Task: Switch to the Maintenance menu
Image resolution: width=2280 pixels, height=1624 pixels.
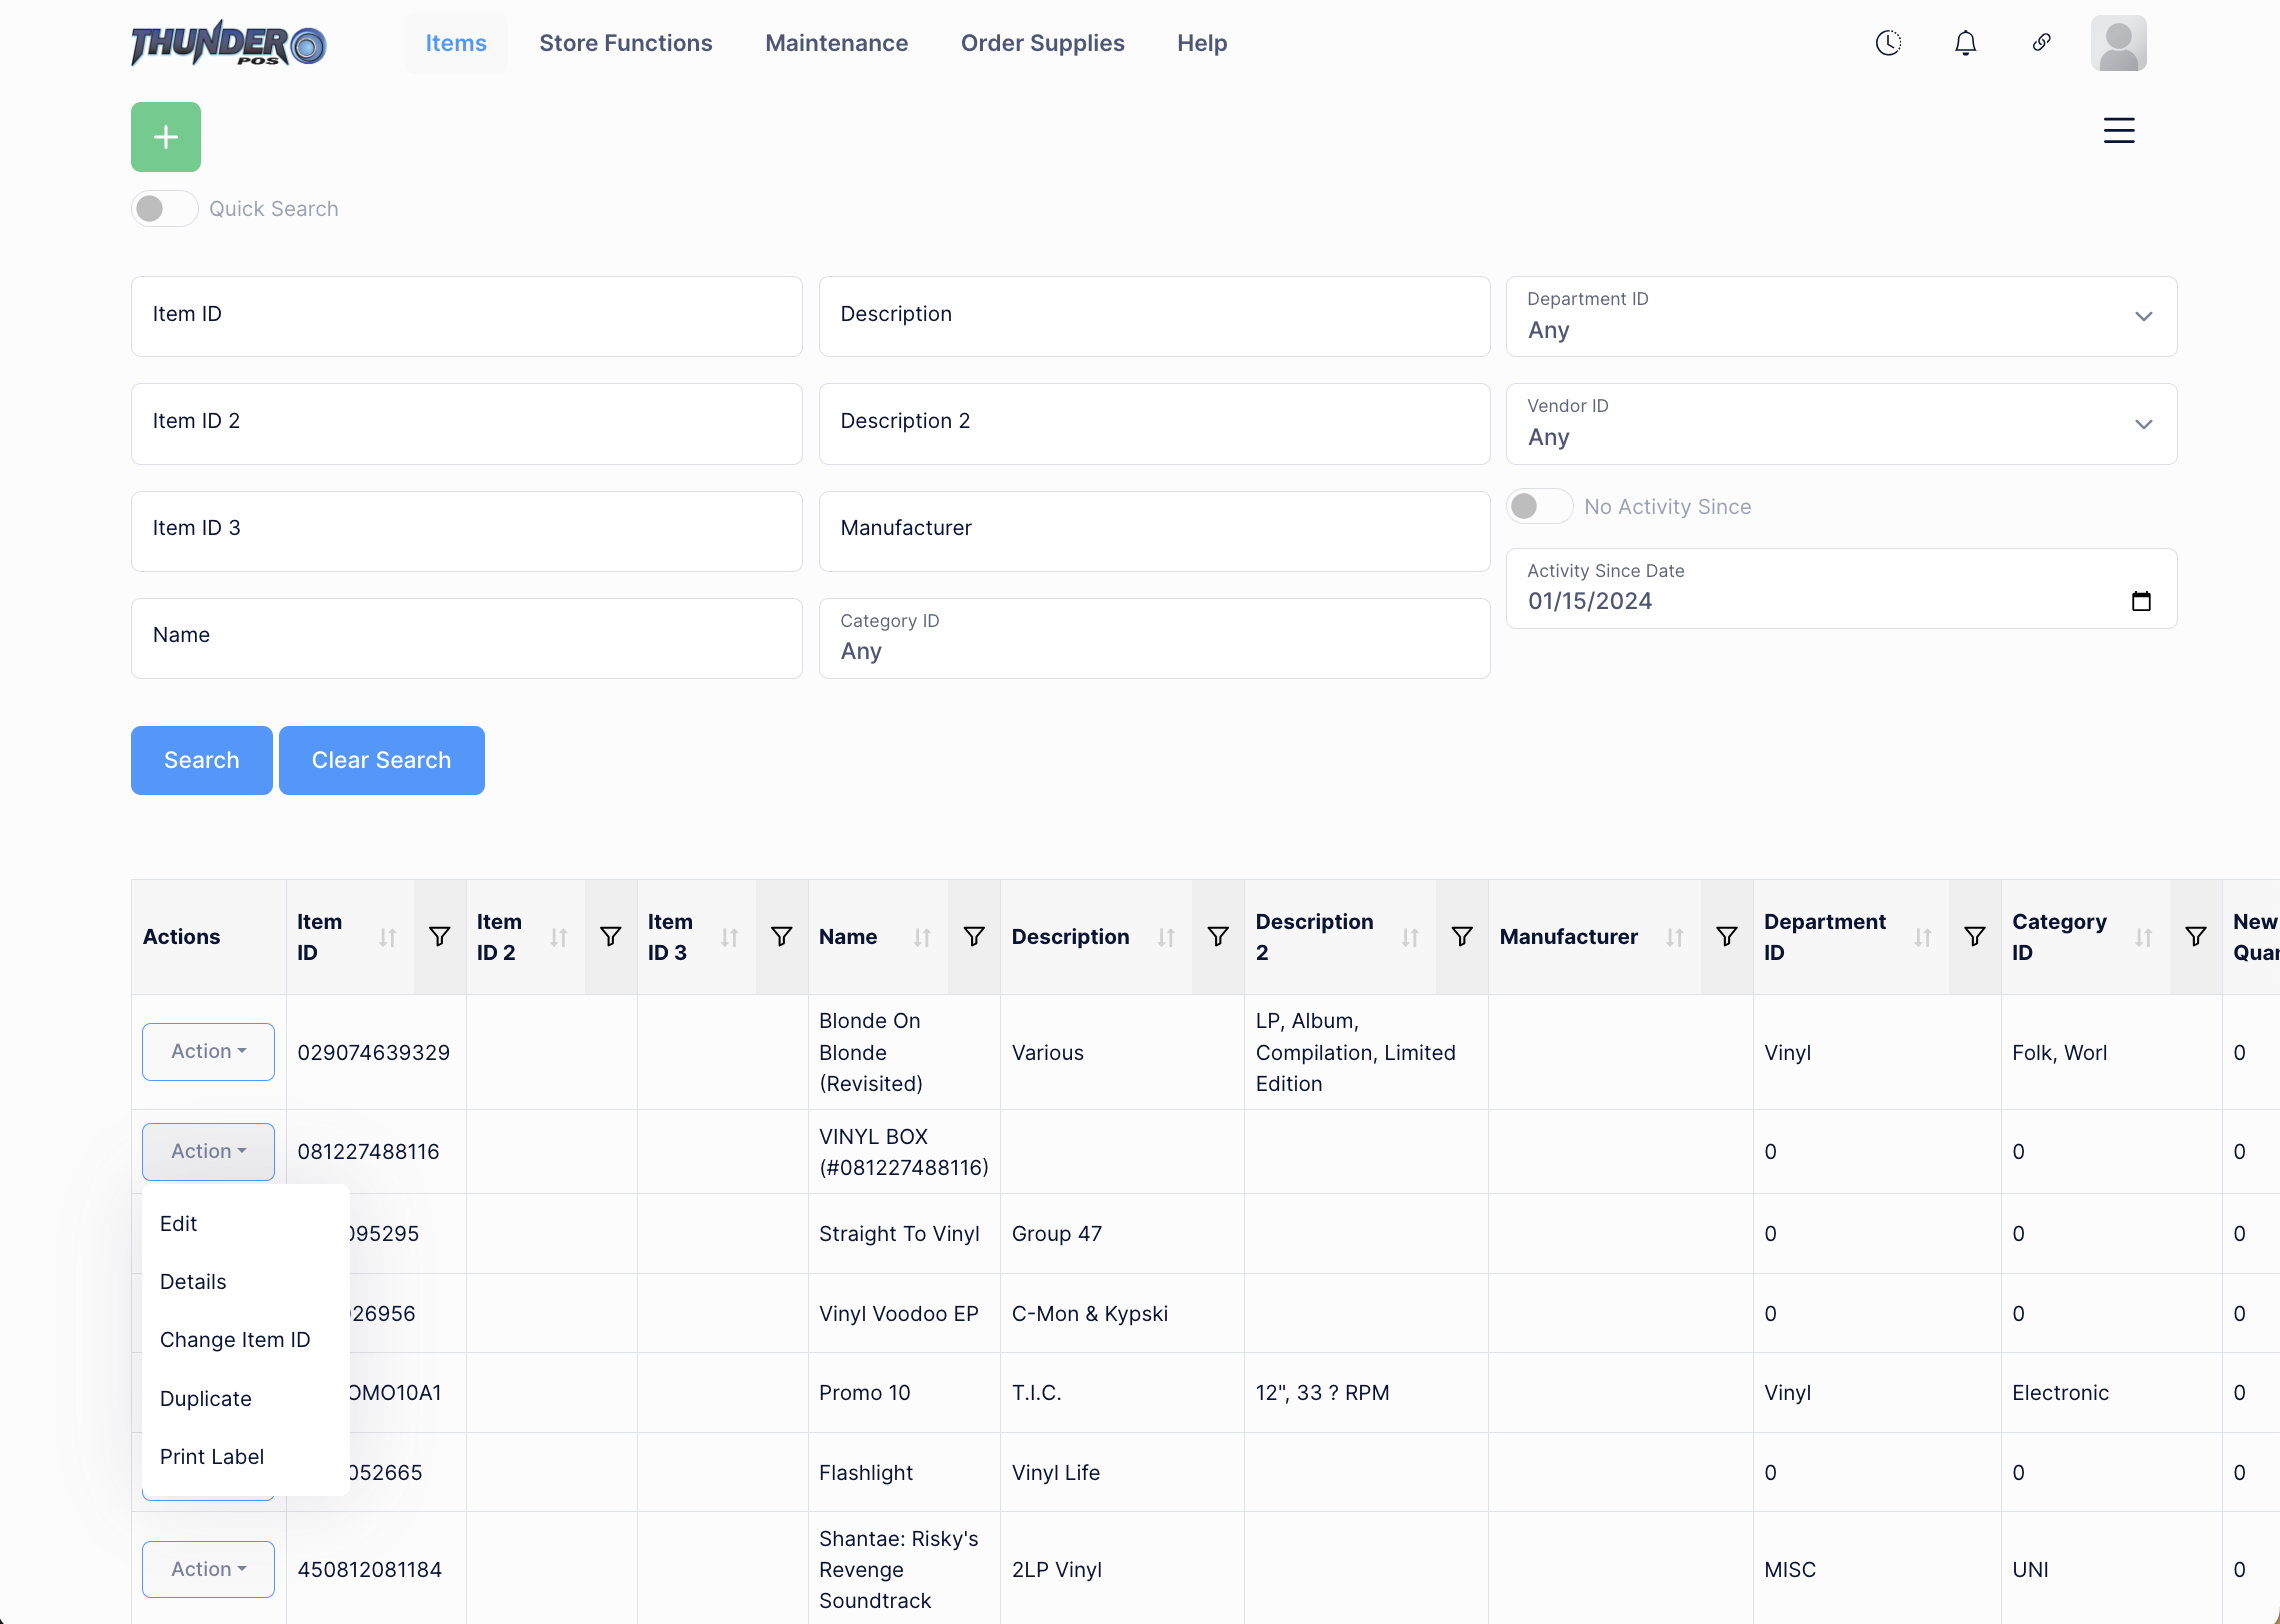Action: click(836, 42)
